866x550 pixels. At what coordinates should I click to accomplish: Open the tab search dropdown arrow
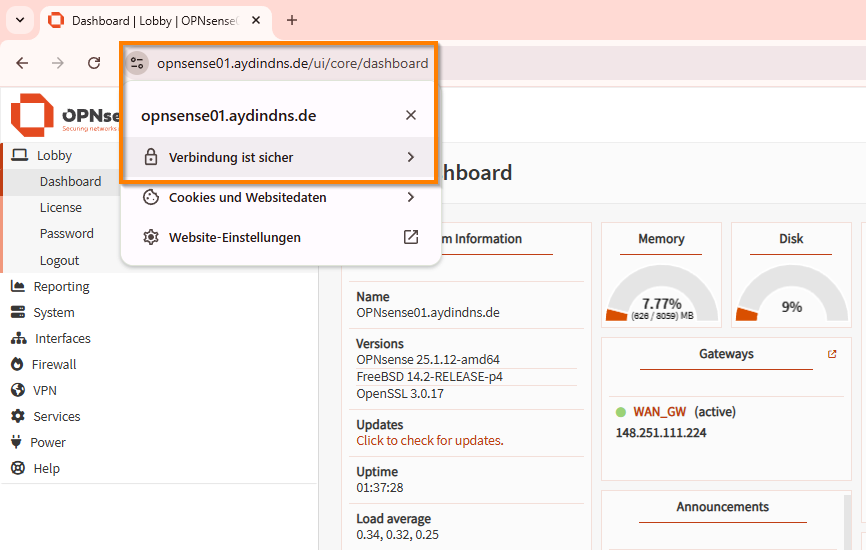[20, 20]
